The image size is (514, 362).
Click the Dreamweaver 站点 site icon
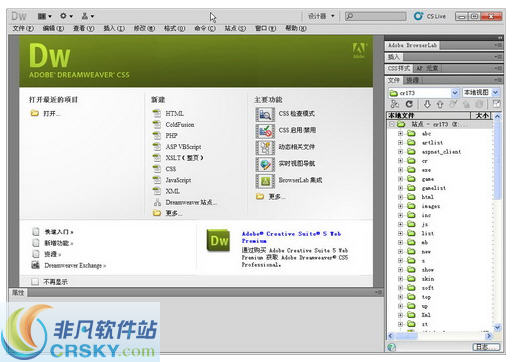pyautogui.click(x=157, y=202)
